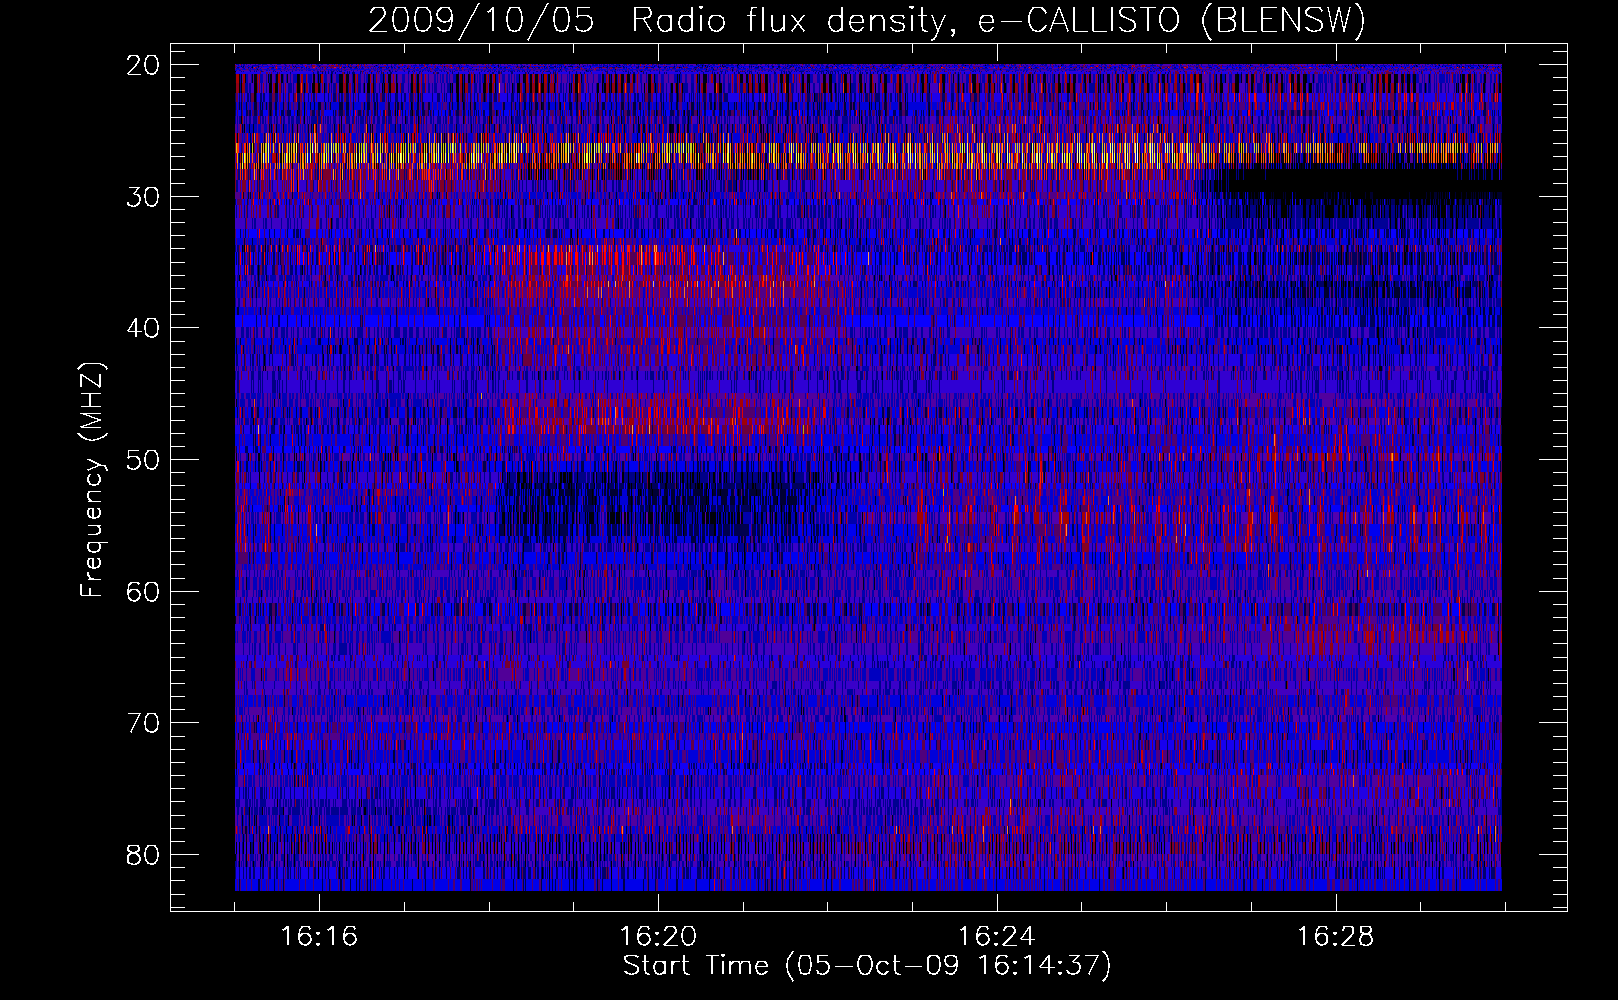Click the 20 MHz frequency tick label
Viewport: 1618px width, 1000px height.
[143, 65]
